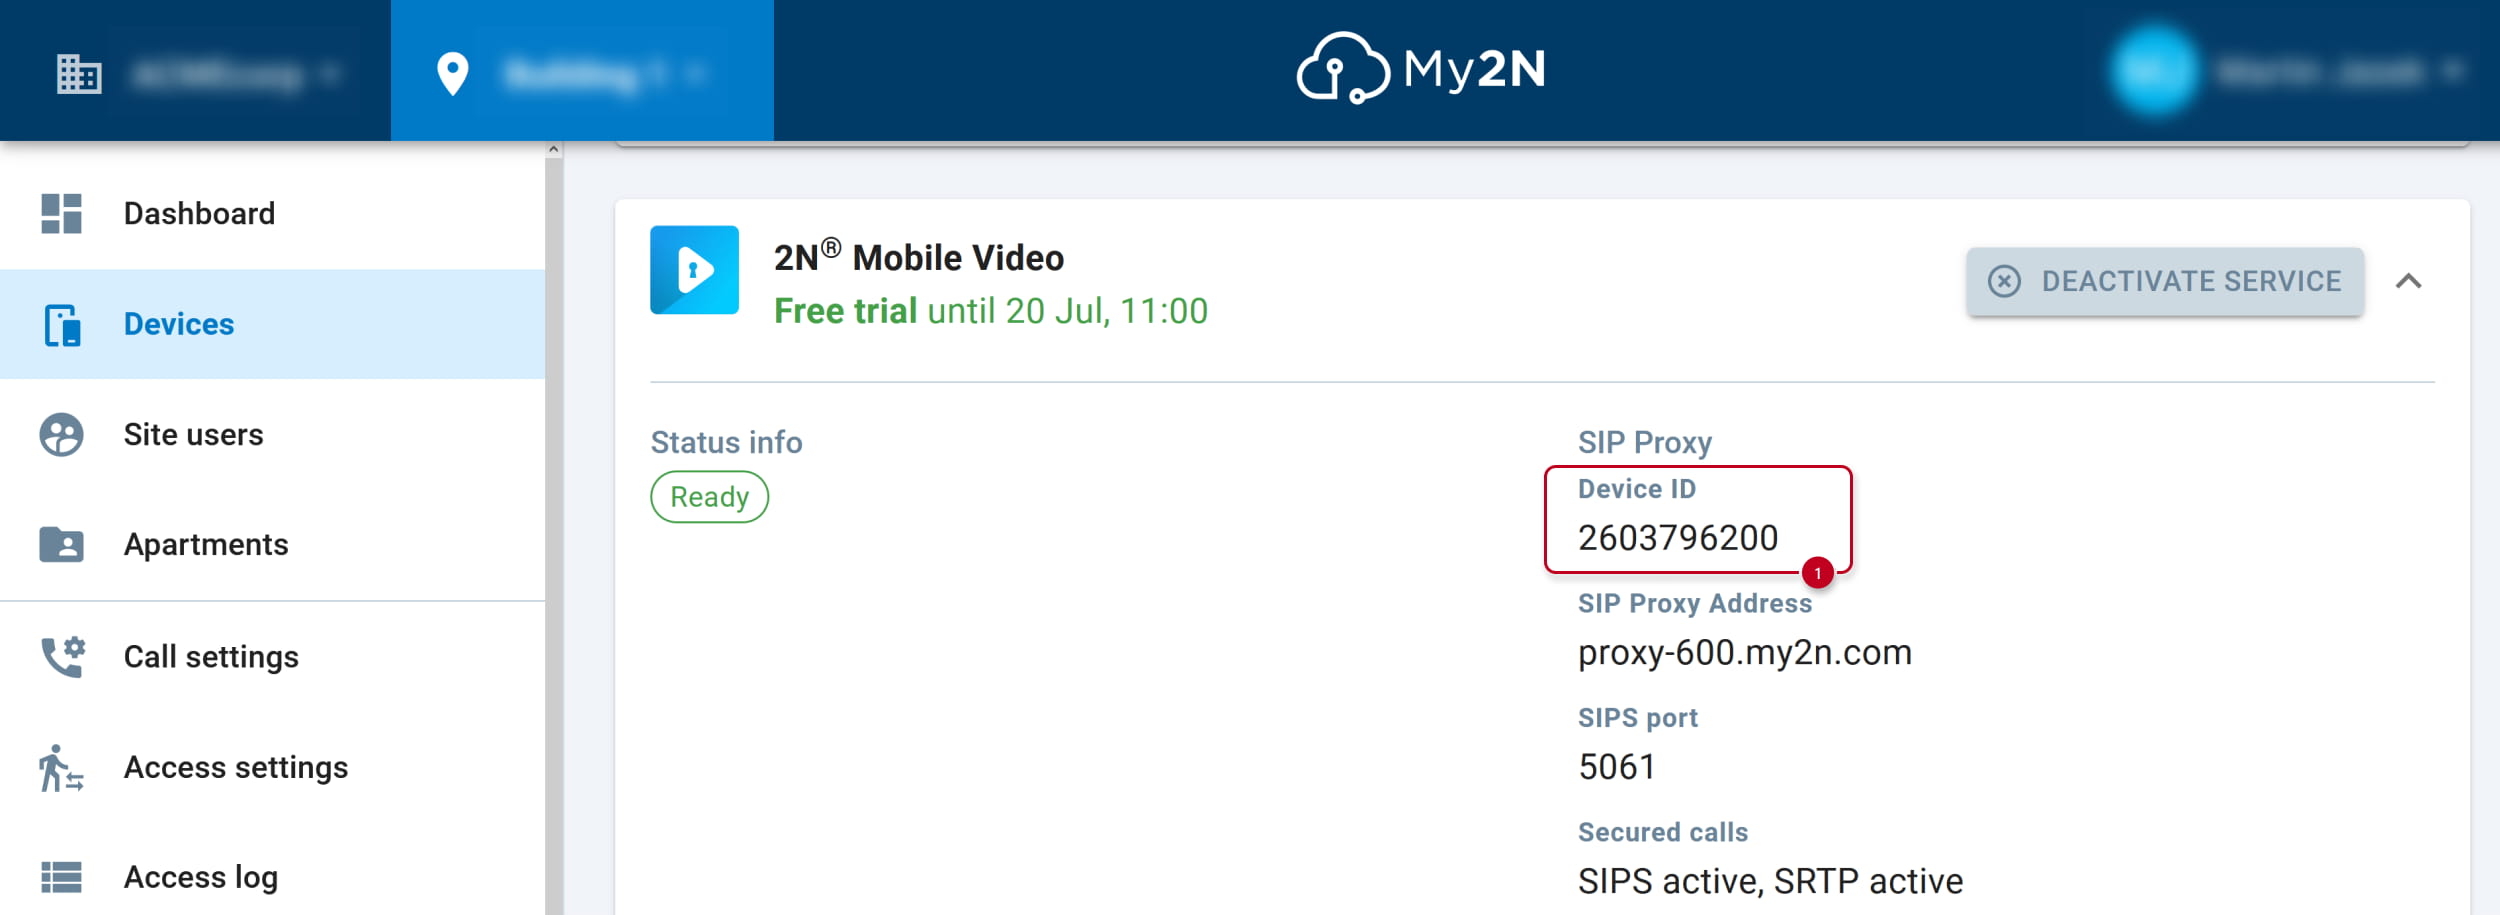The width and height of the screenshot is (2500, 915).
Task: View the Access log
Action: [272, 877]
